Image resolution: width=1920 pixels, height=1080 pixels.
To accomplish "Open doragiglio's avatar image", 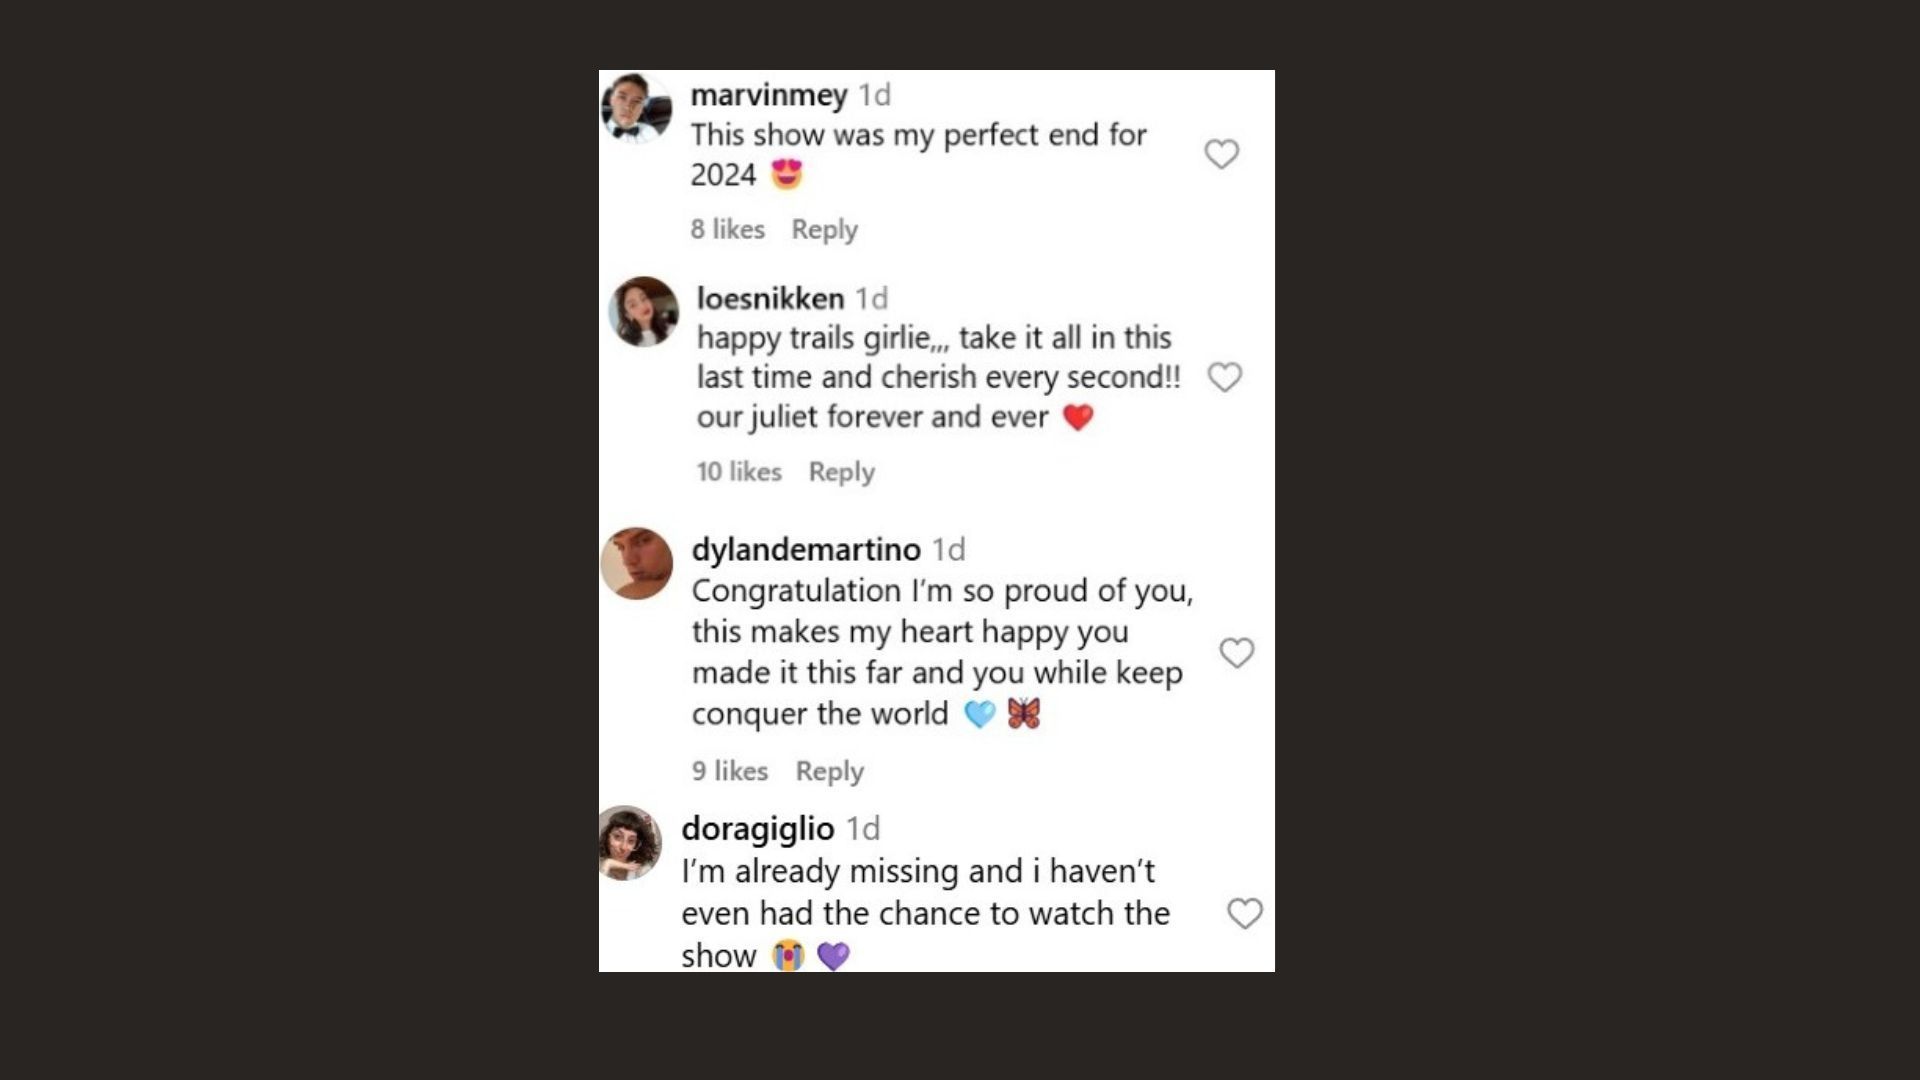I will 631,843.
